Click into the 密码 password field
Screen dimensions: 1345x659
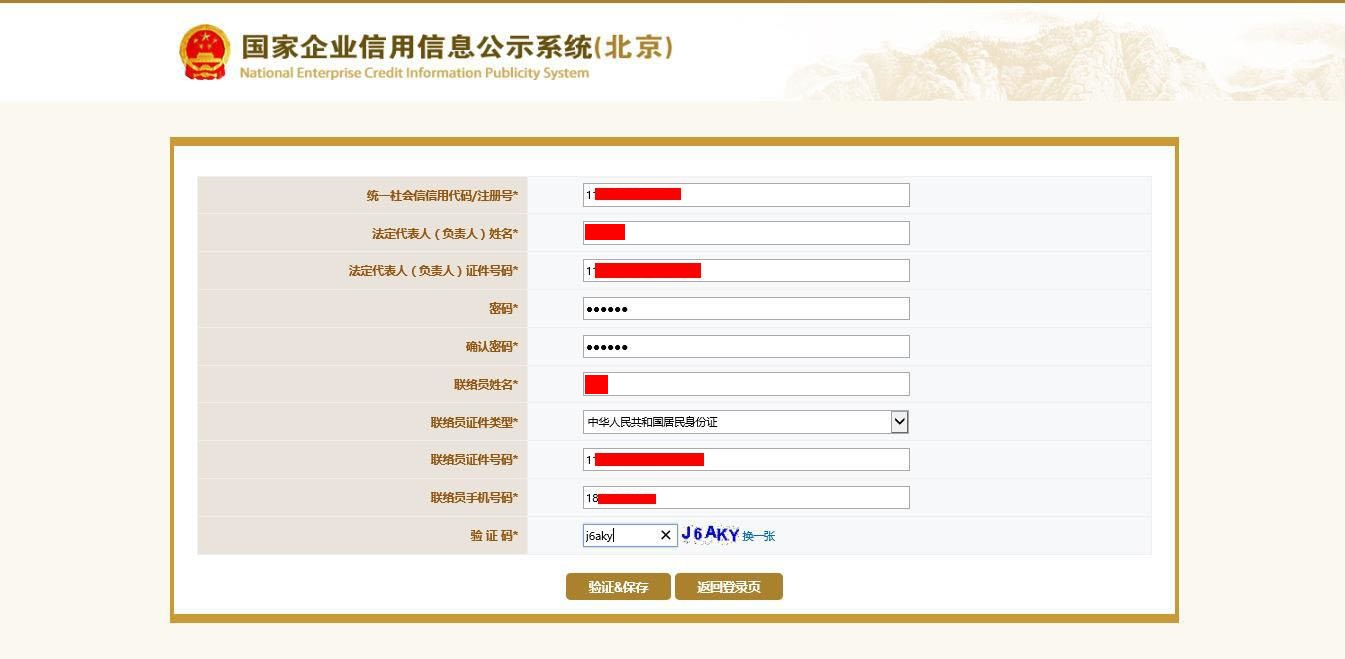[746, 308]
